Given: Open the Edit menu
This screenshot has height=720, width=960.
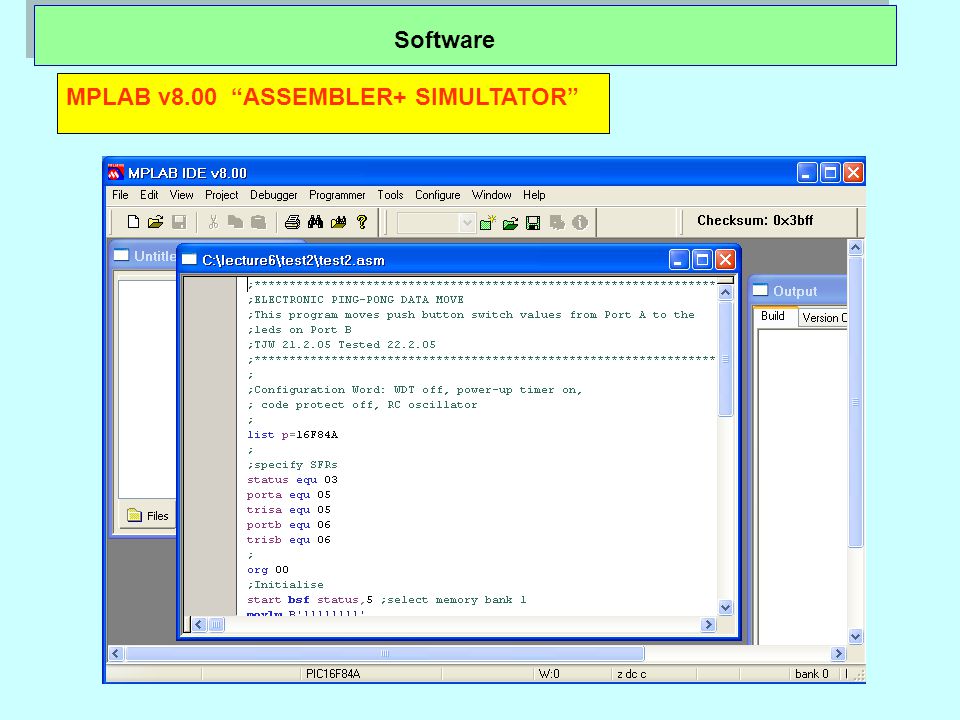Looking at the screenshot, I should coord(149,195).
